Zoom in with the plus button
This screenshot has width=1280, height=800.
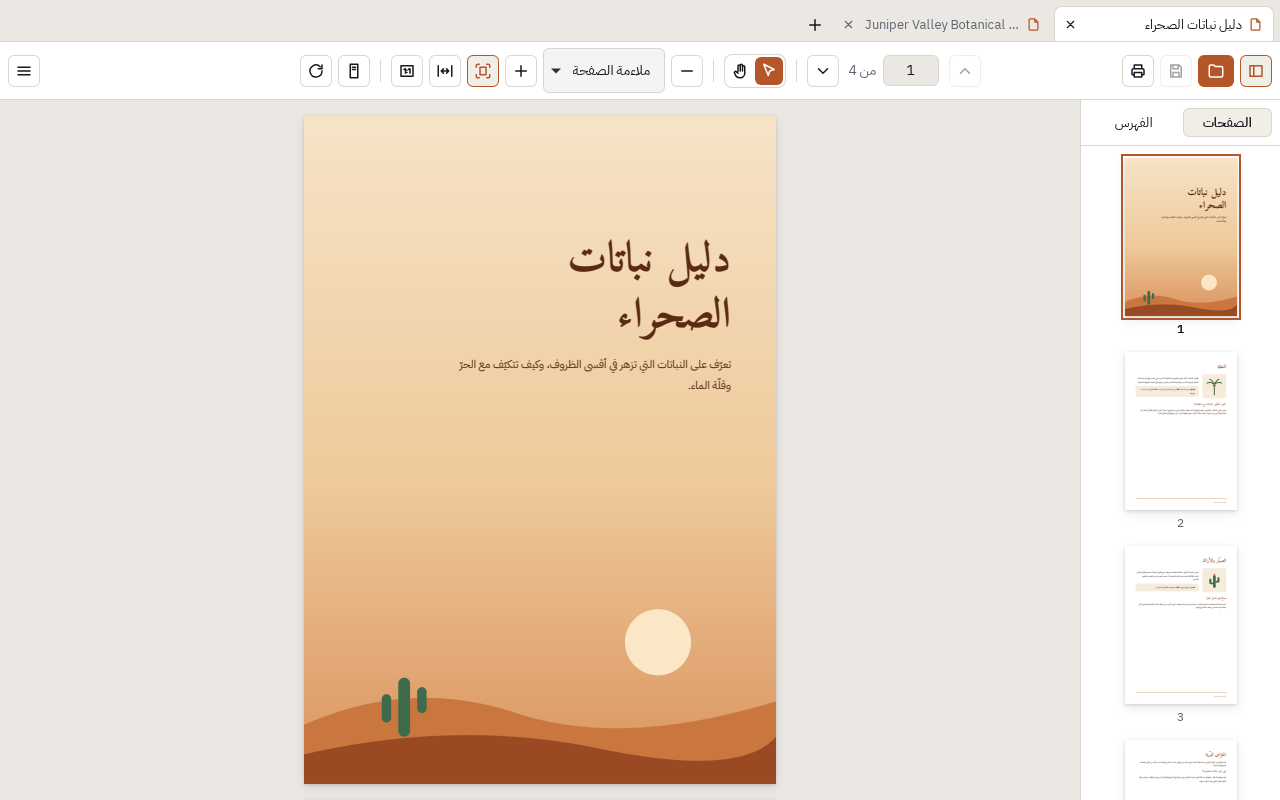point(521,71)
